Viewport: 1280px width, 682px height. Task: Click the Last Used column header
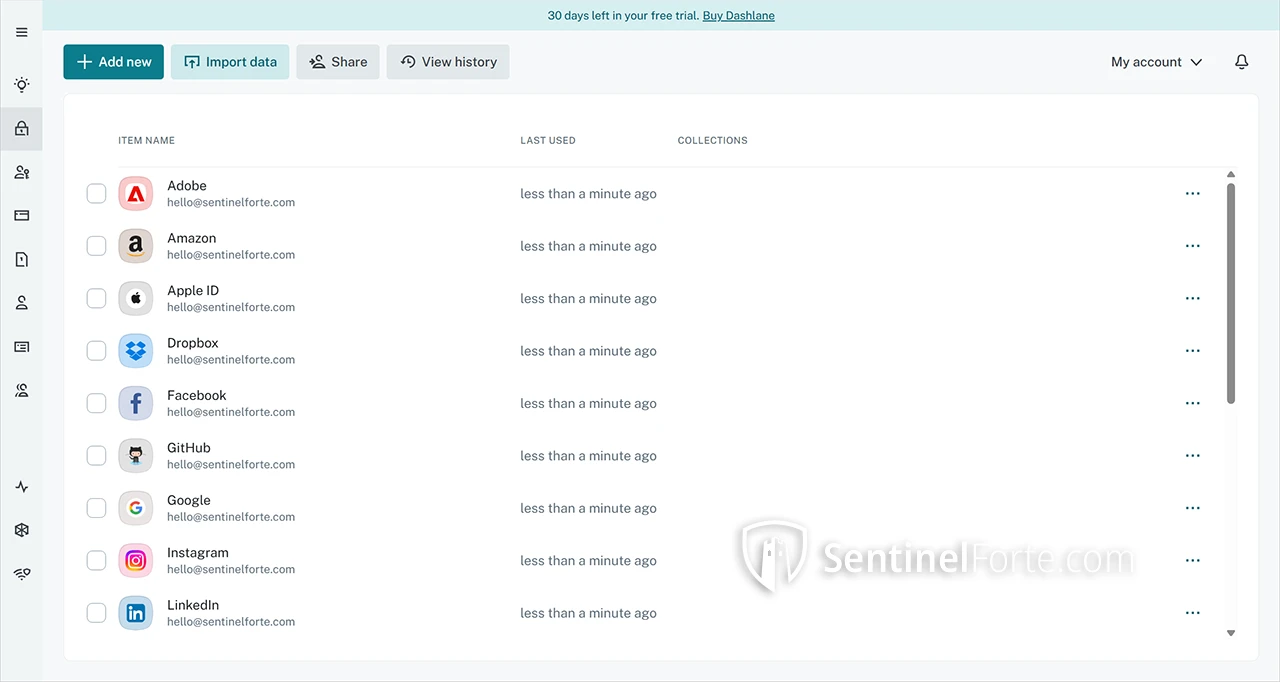tap(547, 140)
